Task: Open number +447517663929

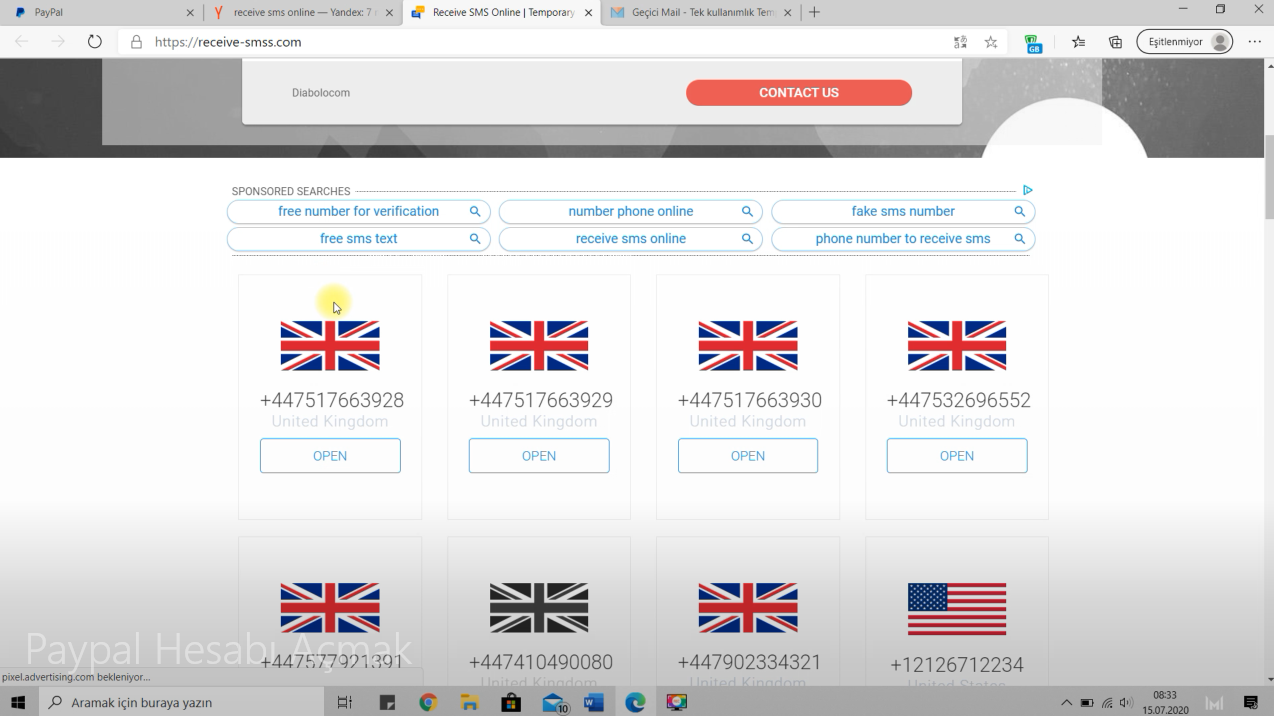Action: 539,456
